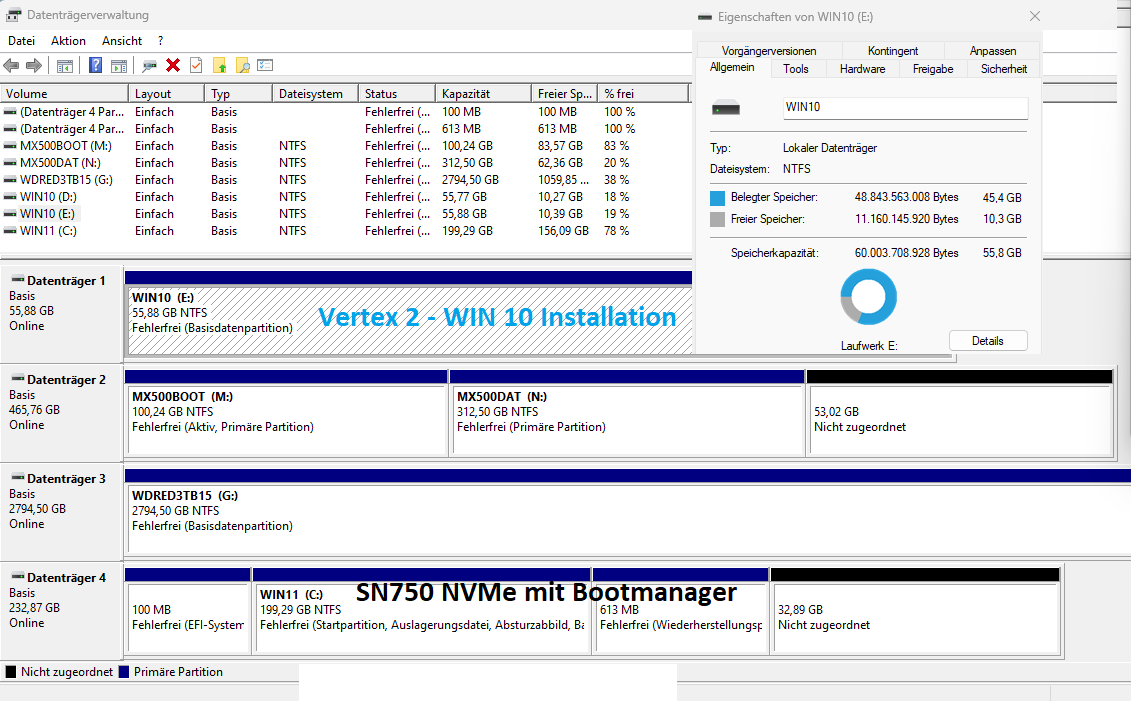Switch to the Kontingent tab

coord(893,50)
